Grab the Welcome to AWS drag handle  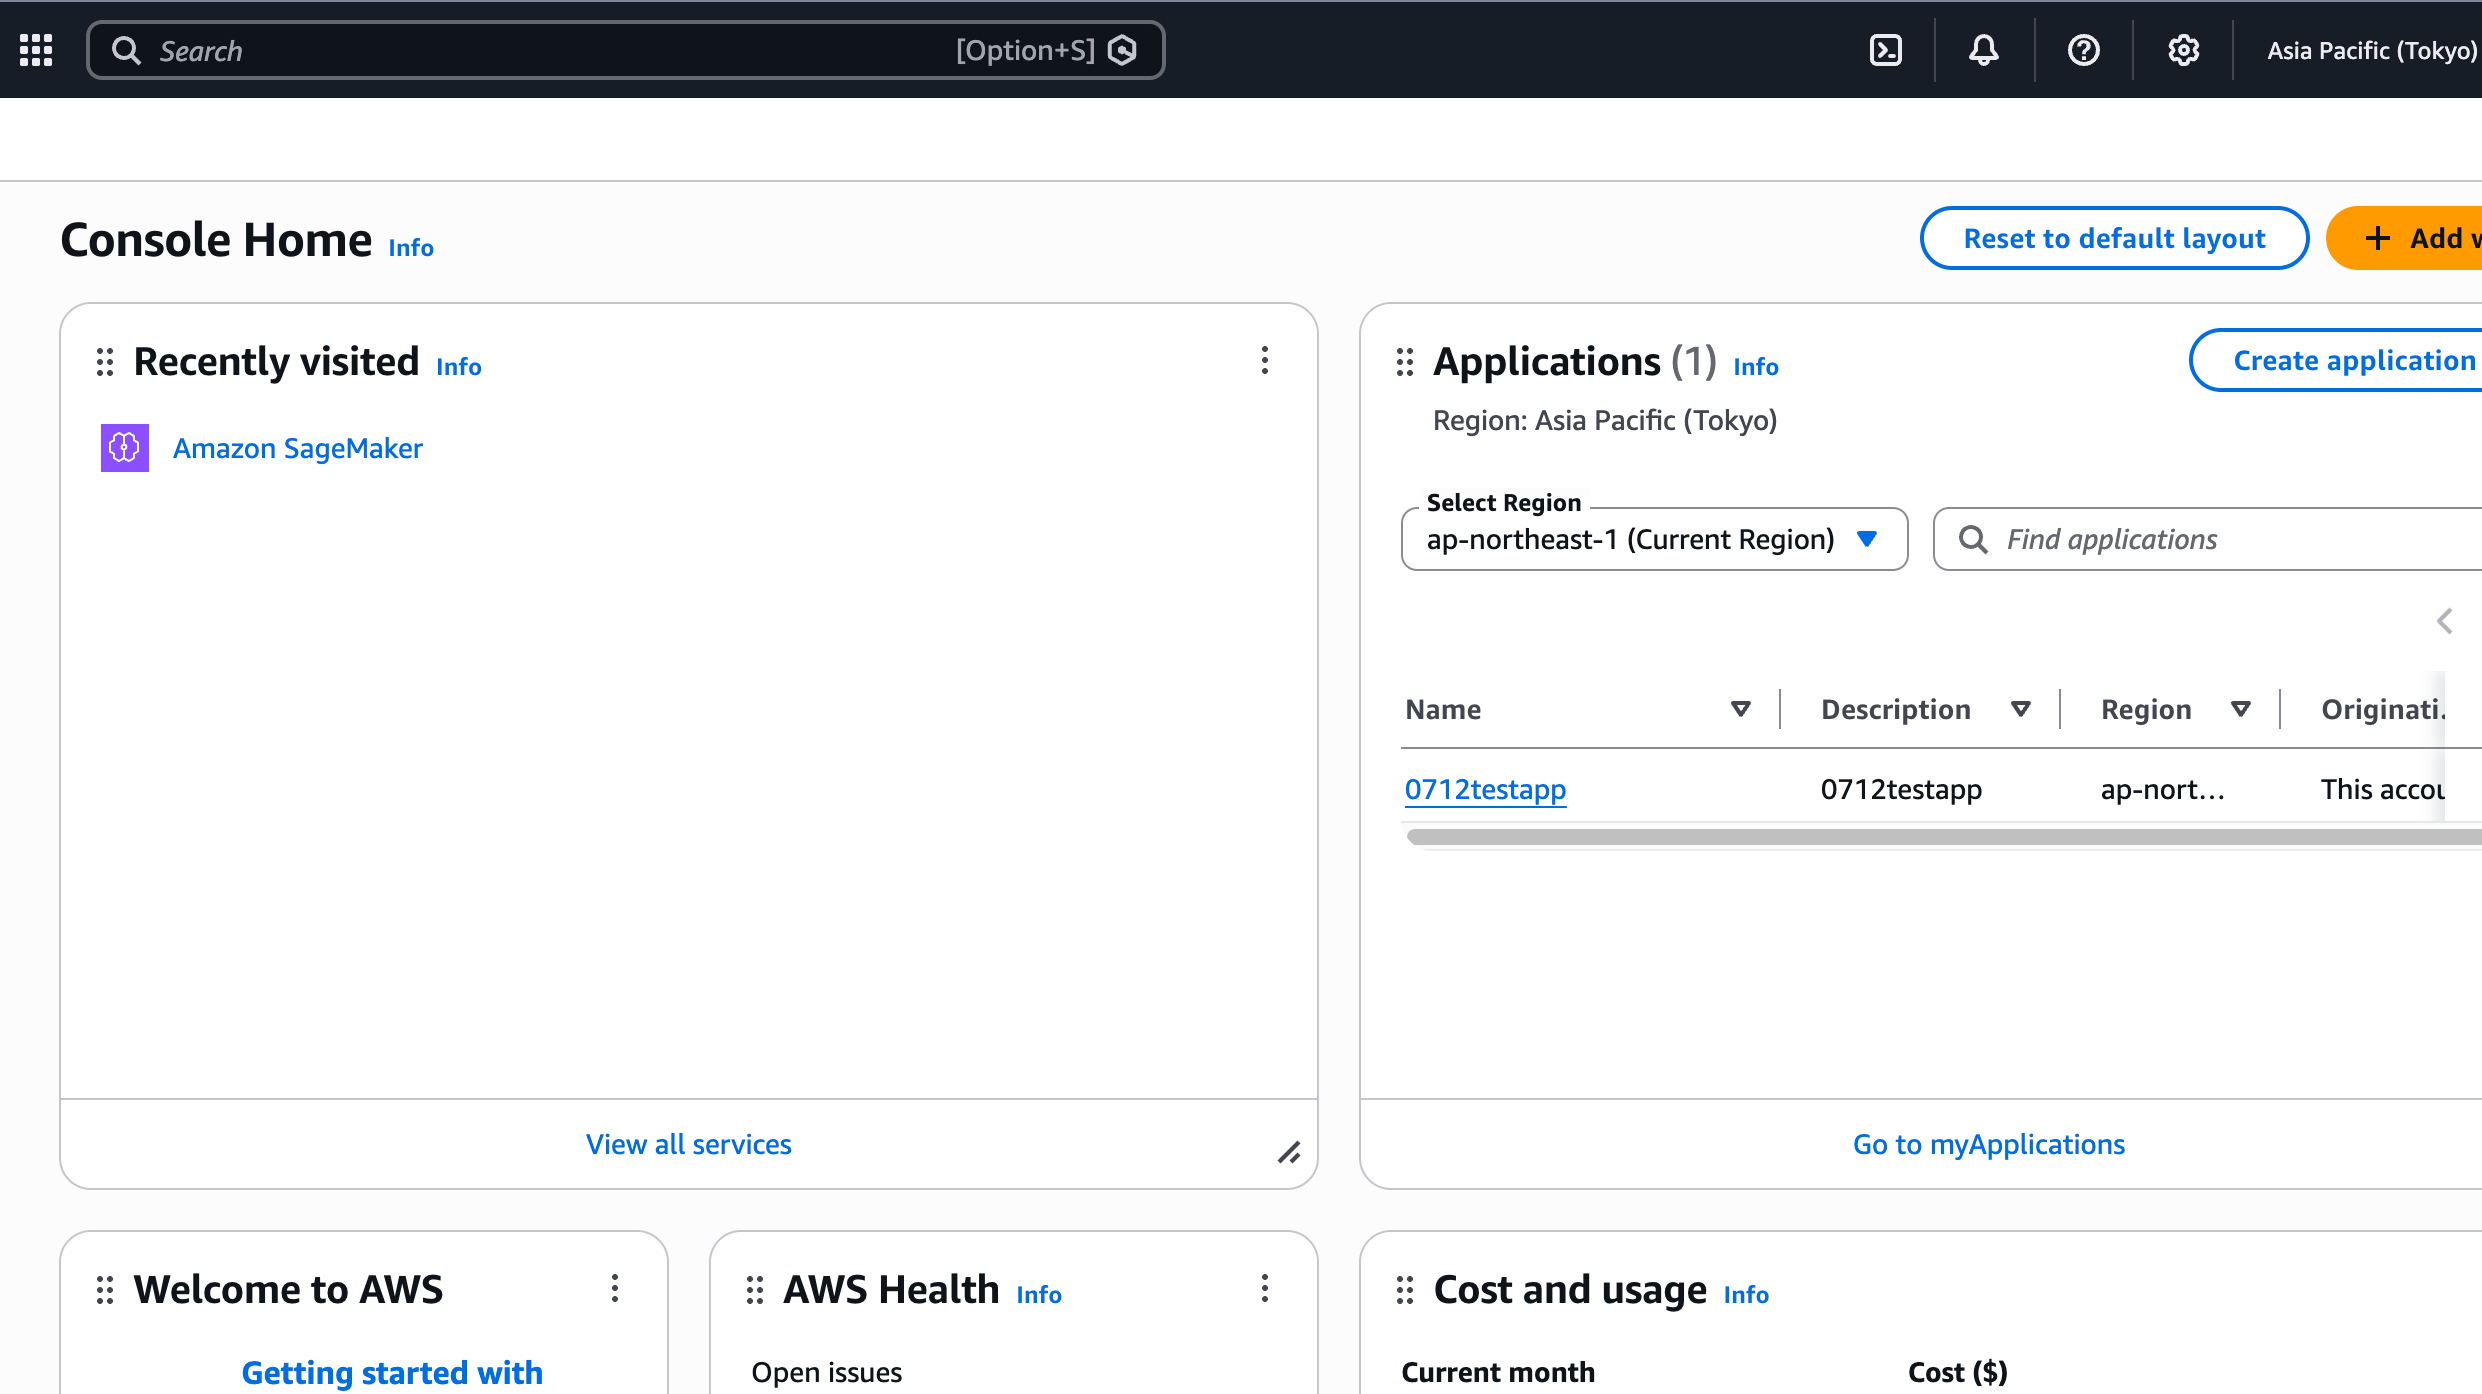(x=105, y=1290)
